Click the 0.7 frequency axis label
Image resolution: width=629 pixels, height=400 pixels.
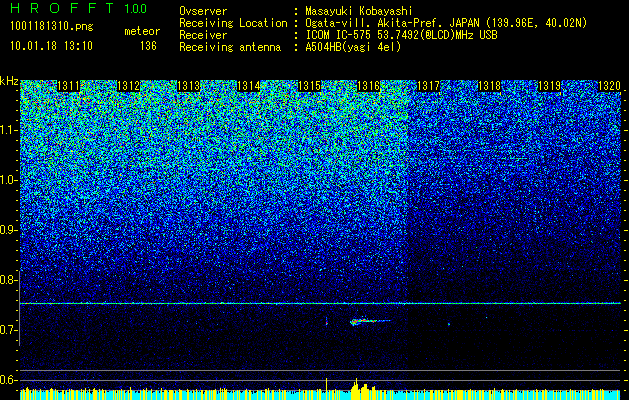(9, 330)
